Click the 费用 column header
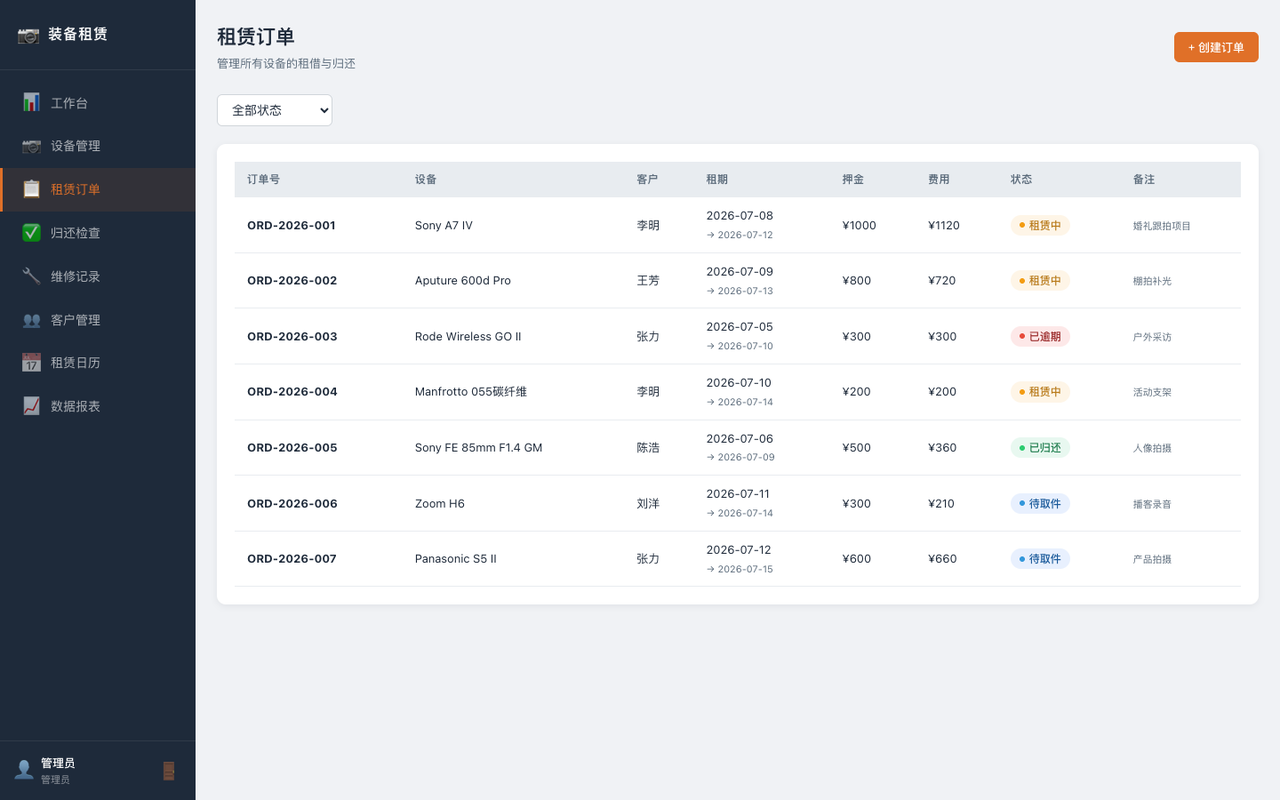This screenshot has height=800, width=1280. coord(939,180)
